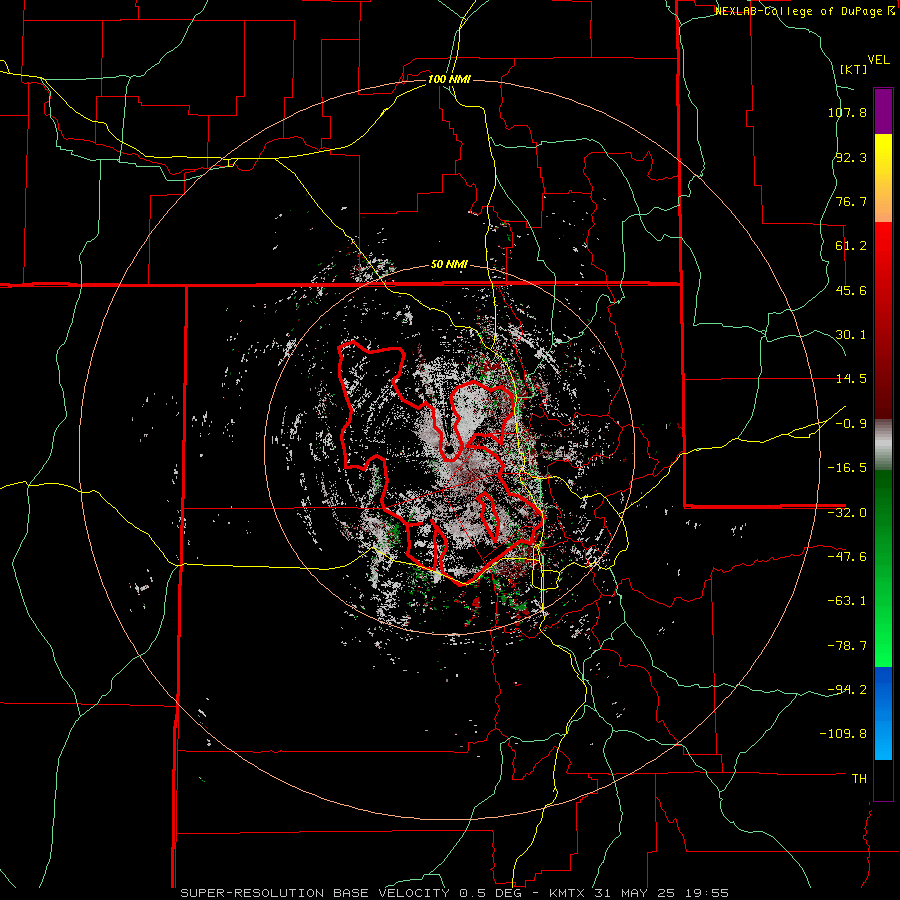900x900 pixels.
Task: Select the -47.6 velocity scale value
Action: click(847, 557)
